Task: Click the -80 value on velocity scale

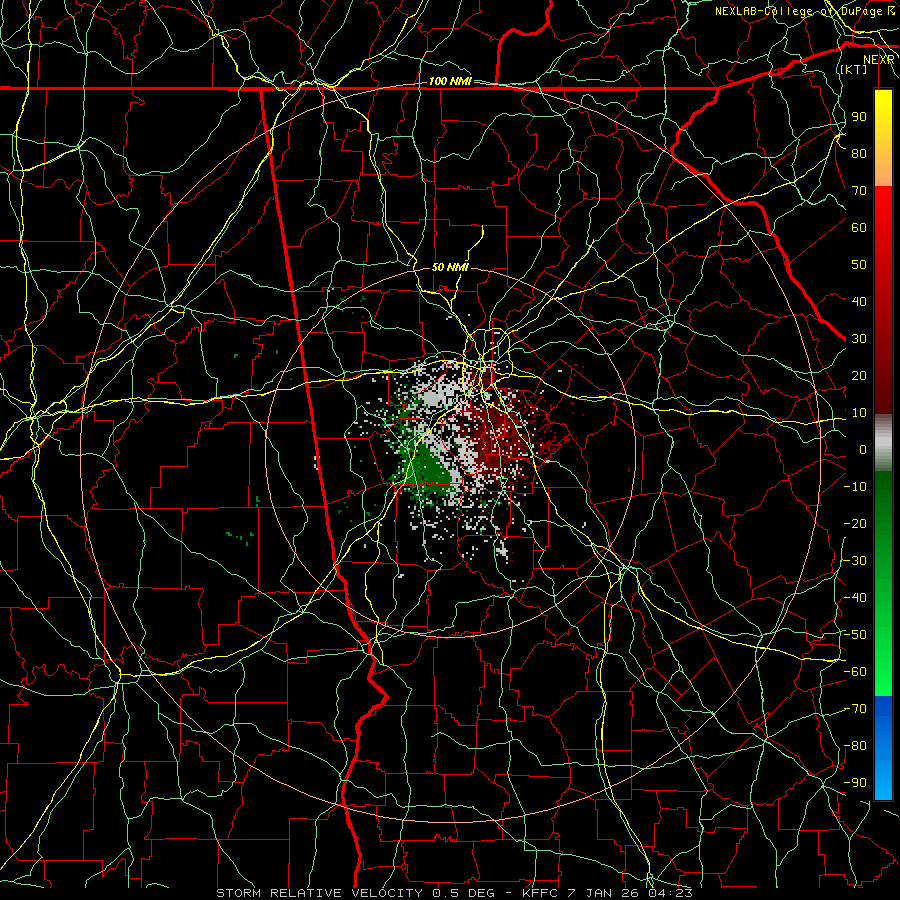Action: 855,746
